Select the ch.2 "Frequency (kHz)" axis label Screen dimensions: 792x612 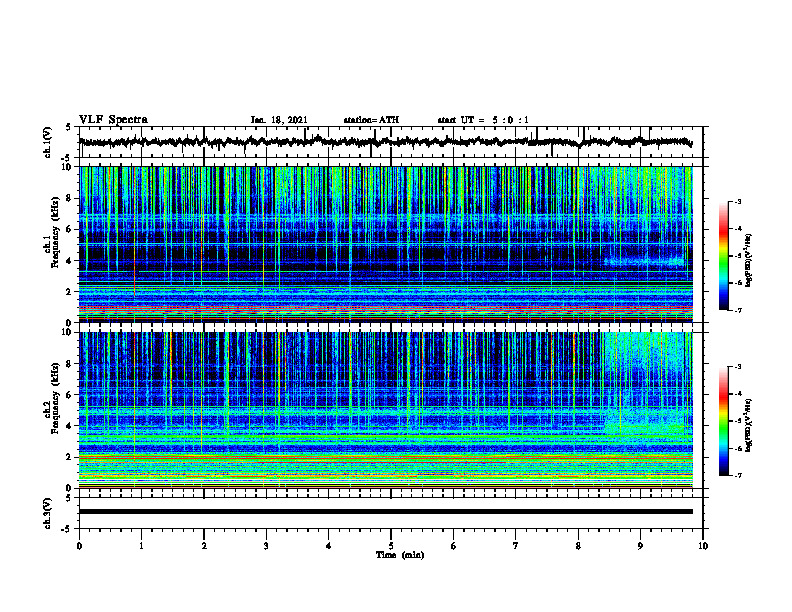[55, 398]
